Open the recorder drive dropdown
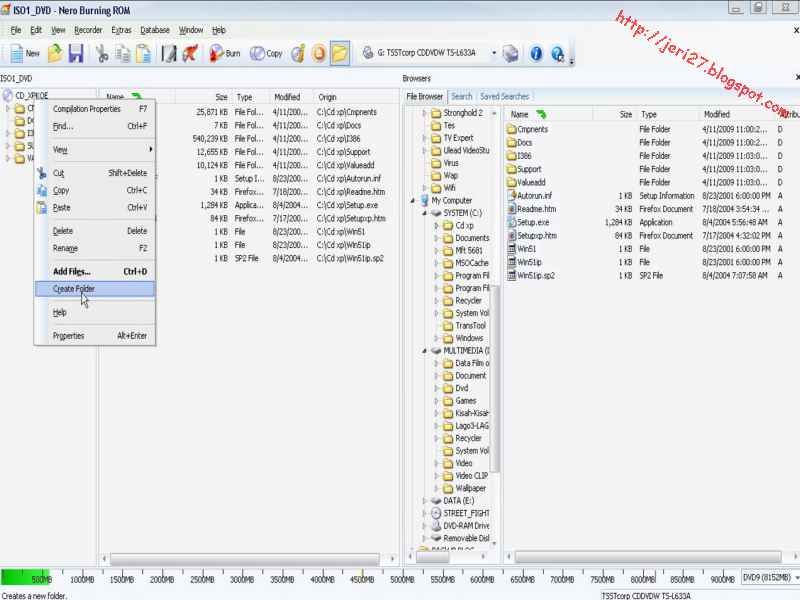800x600 pixels. click(493, 53)
